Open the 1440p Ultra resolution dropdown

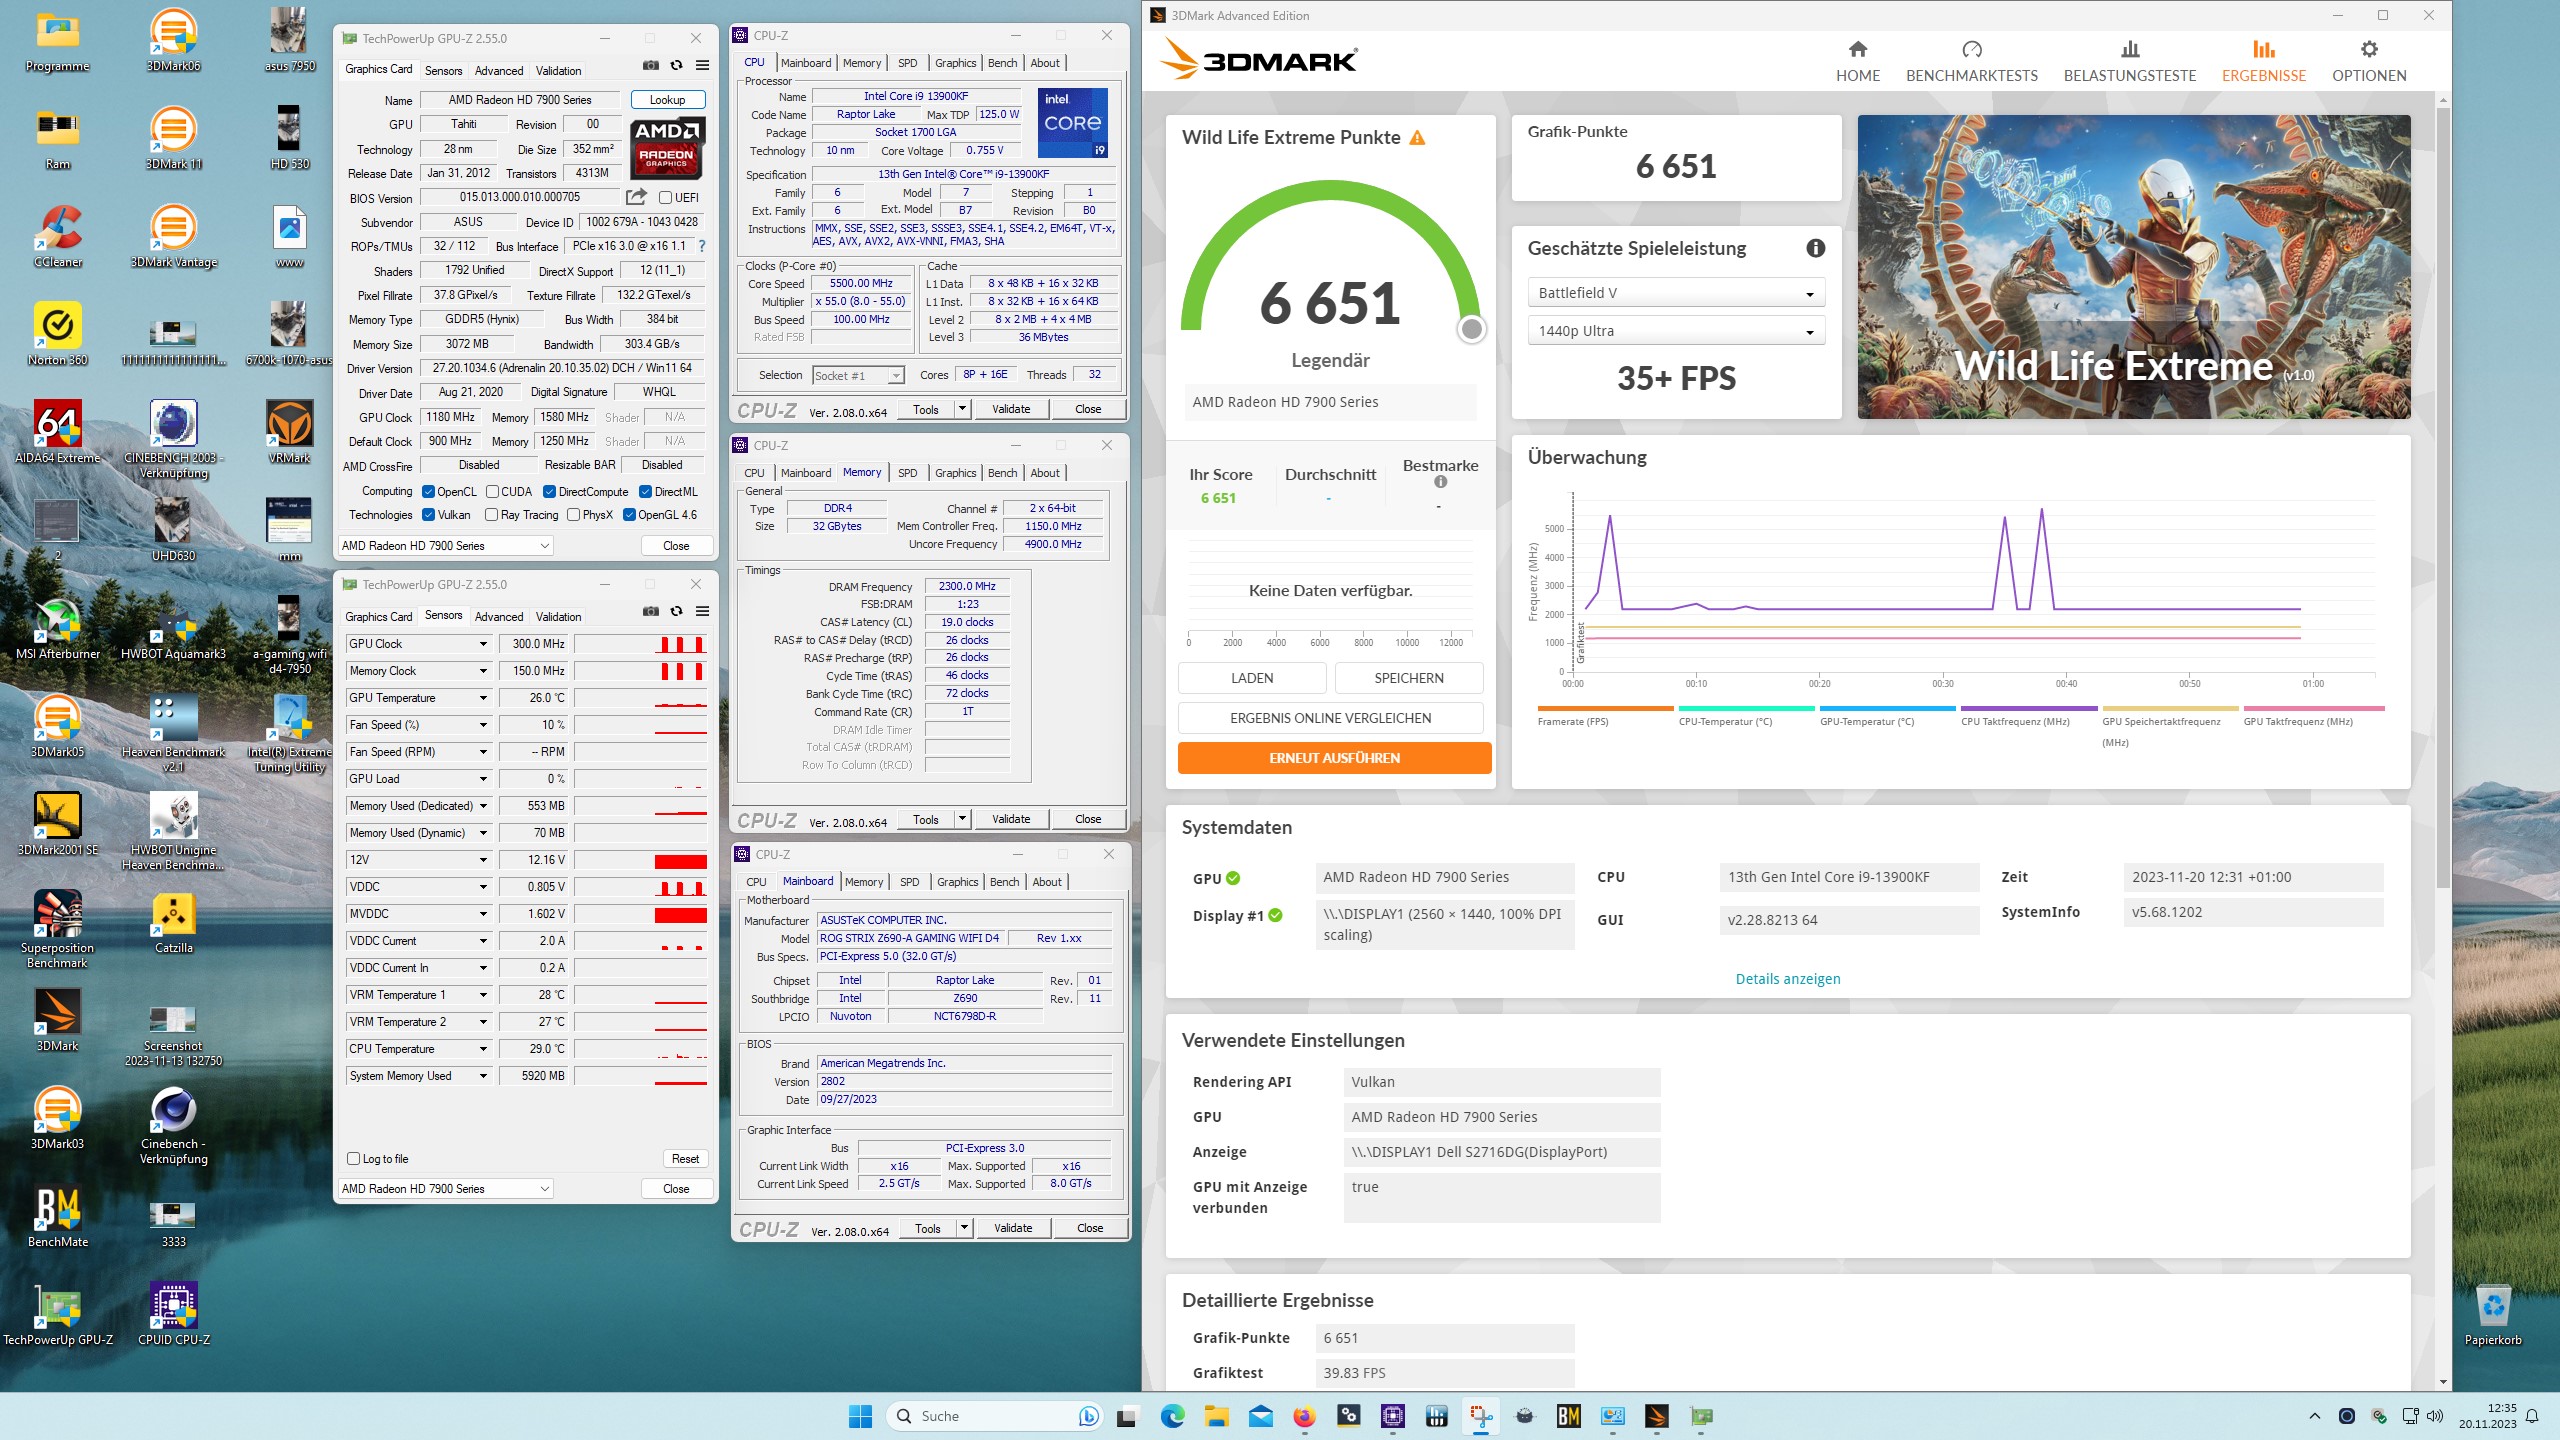[x=1676, y=331]
